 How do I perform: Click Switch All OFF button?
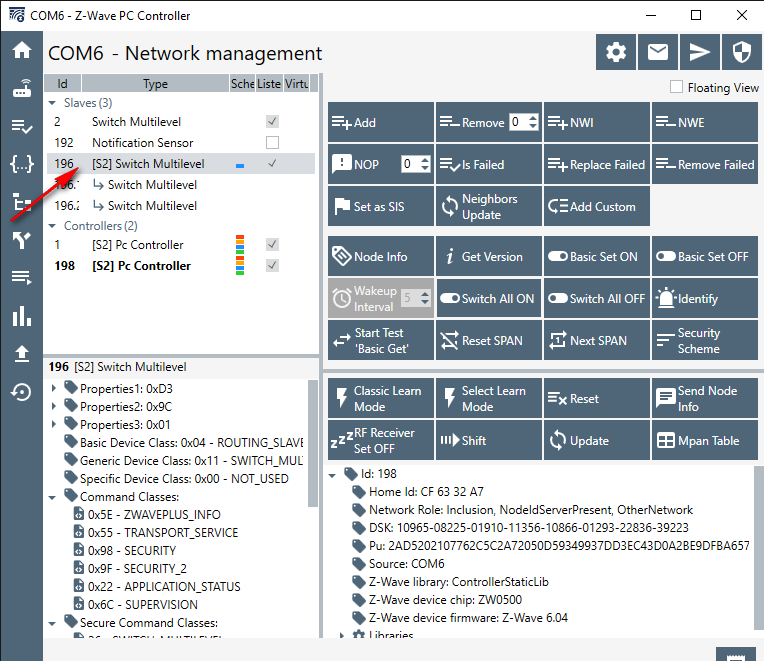tap(596, 298)
